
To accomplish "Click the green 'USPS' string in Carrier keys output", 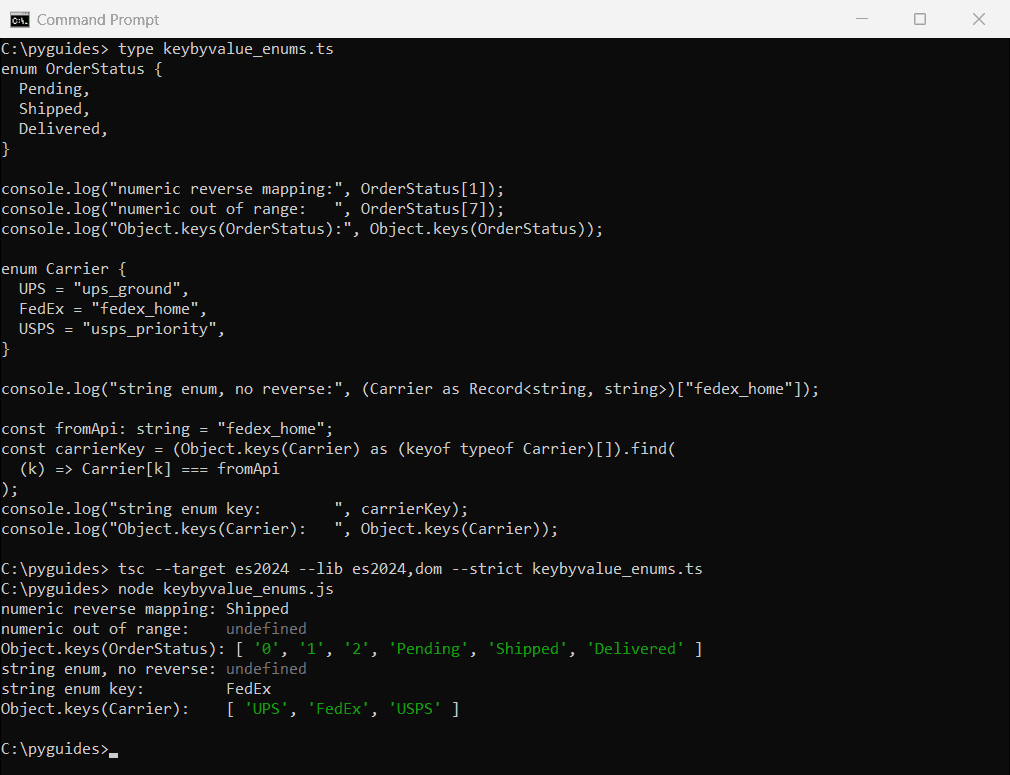I will coord(415,709).
